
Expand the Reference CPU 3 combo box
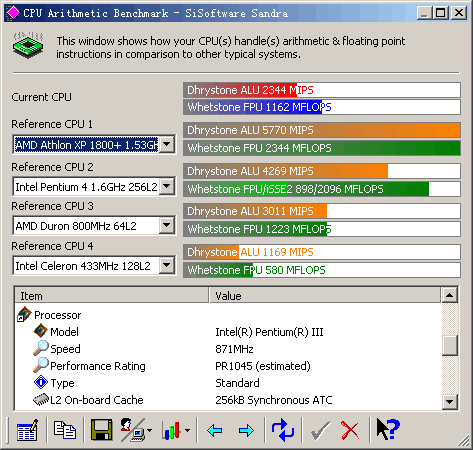click(x=167, y=226)
